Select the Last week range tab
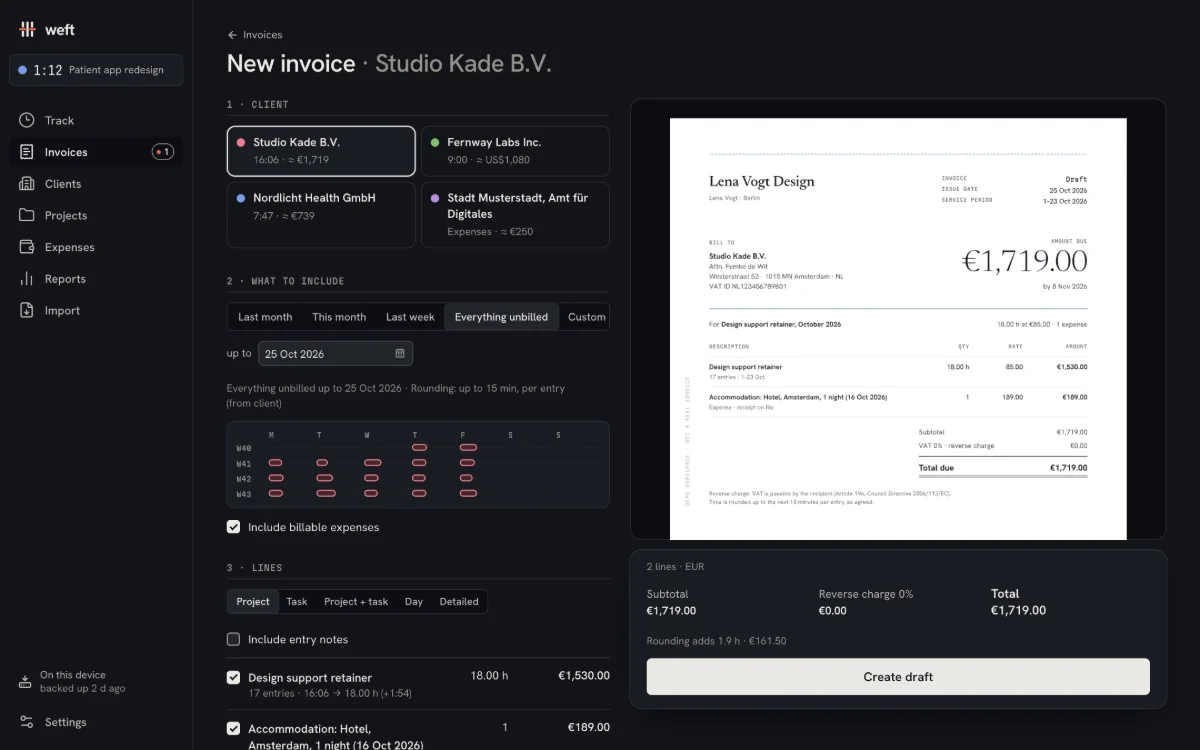The width and height of the screenshot is (1200, 750). coord(410,317)
